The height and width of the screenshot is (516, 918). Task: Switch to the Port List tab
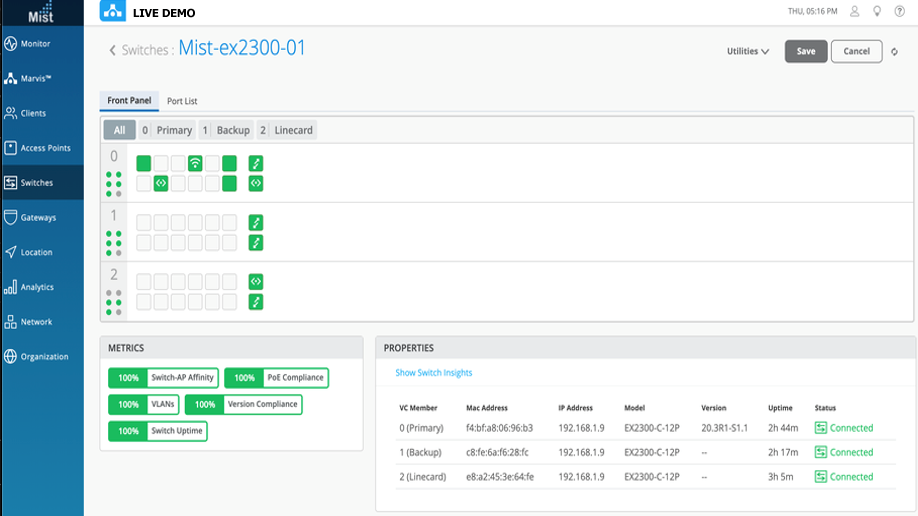point(181,101)
